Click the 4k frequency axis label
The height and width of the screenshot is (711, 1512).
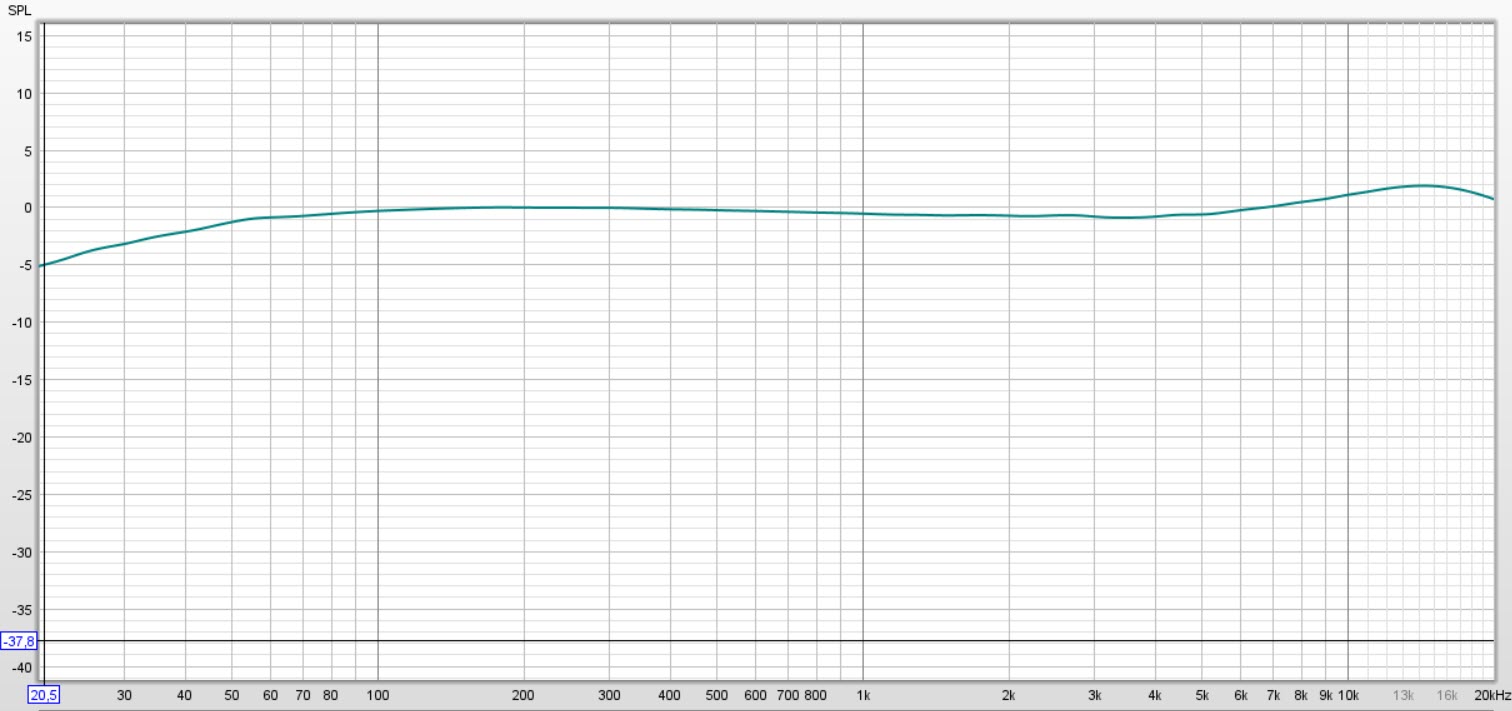coord(1155,695)
